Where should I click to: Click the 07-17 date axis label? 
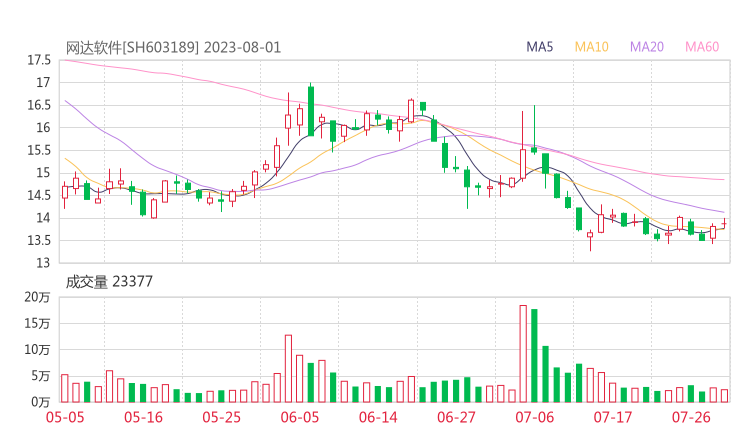tap(613, 417)
